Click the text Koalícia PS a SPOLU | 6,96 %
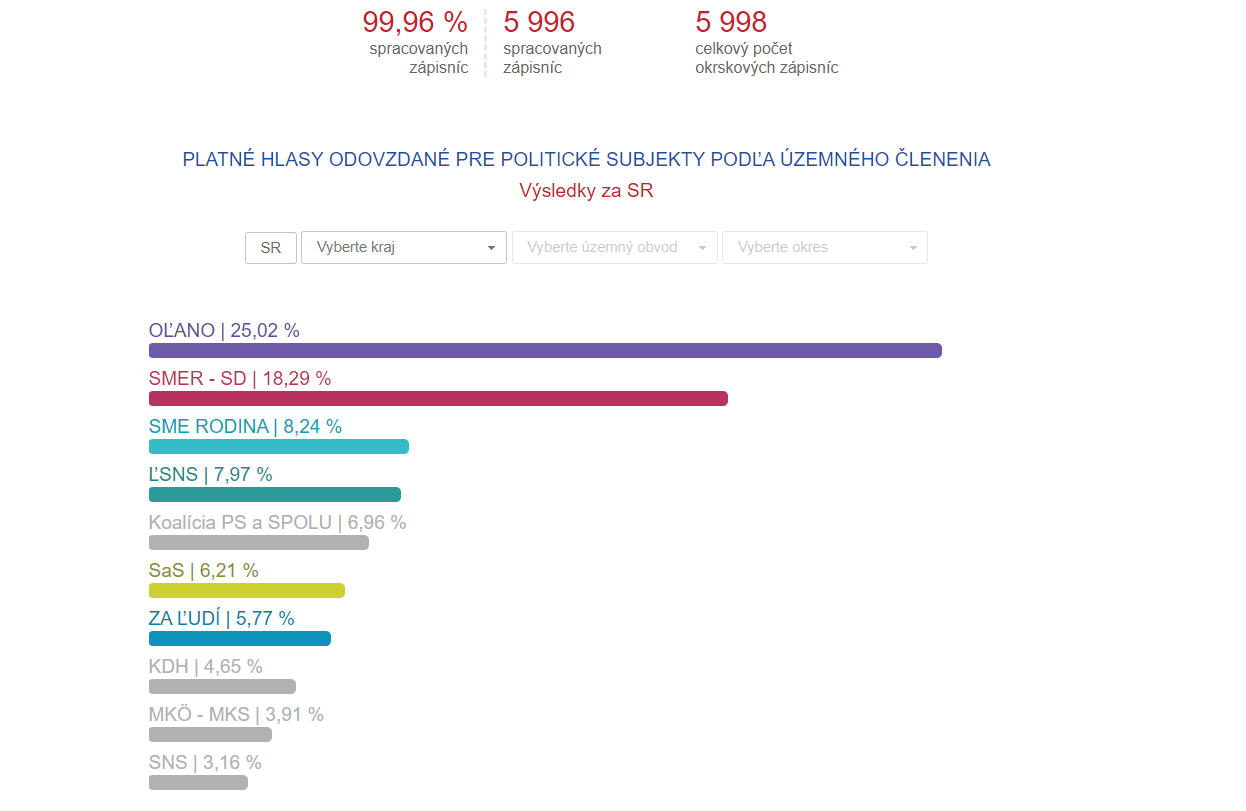 278,522
